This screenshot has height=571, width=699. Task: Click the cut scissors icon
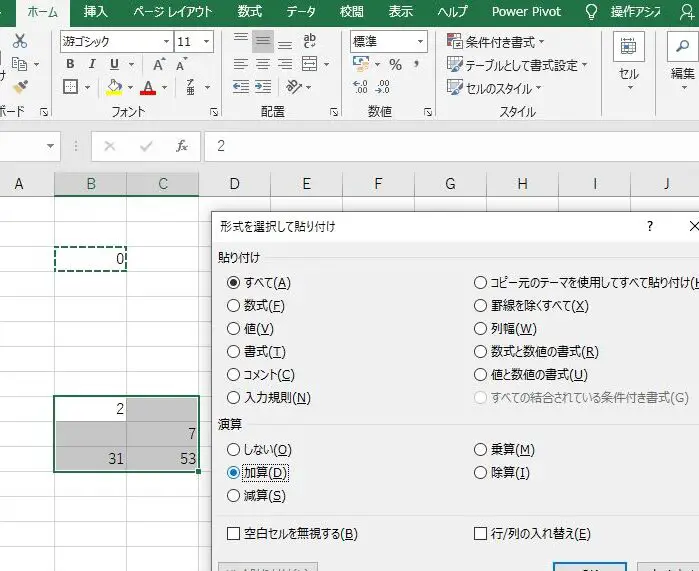20,41
